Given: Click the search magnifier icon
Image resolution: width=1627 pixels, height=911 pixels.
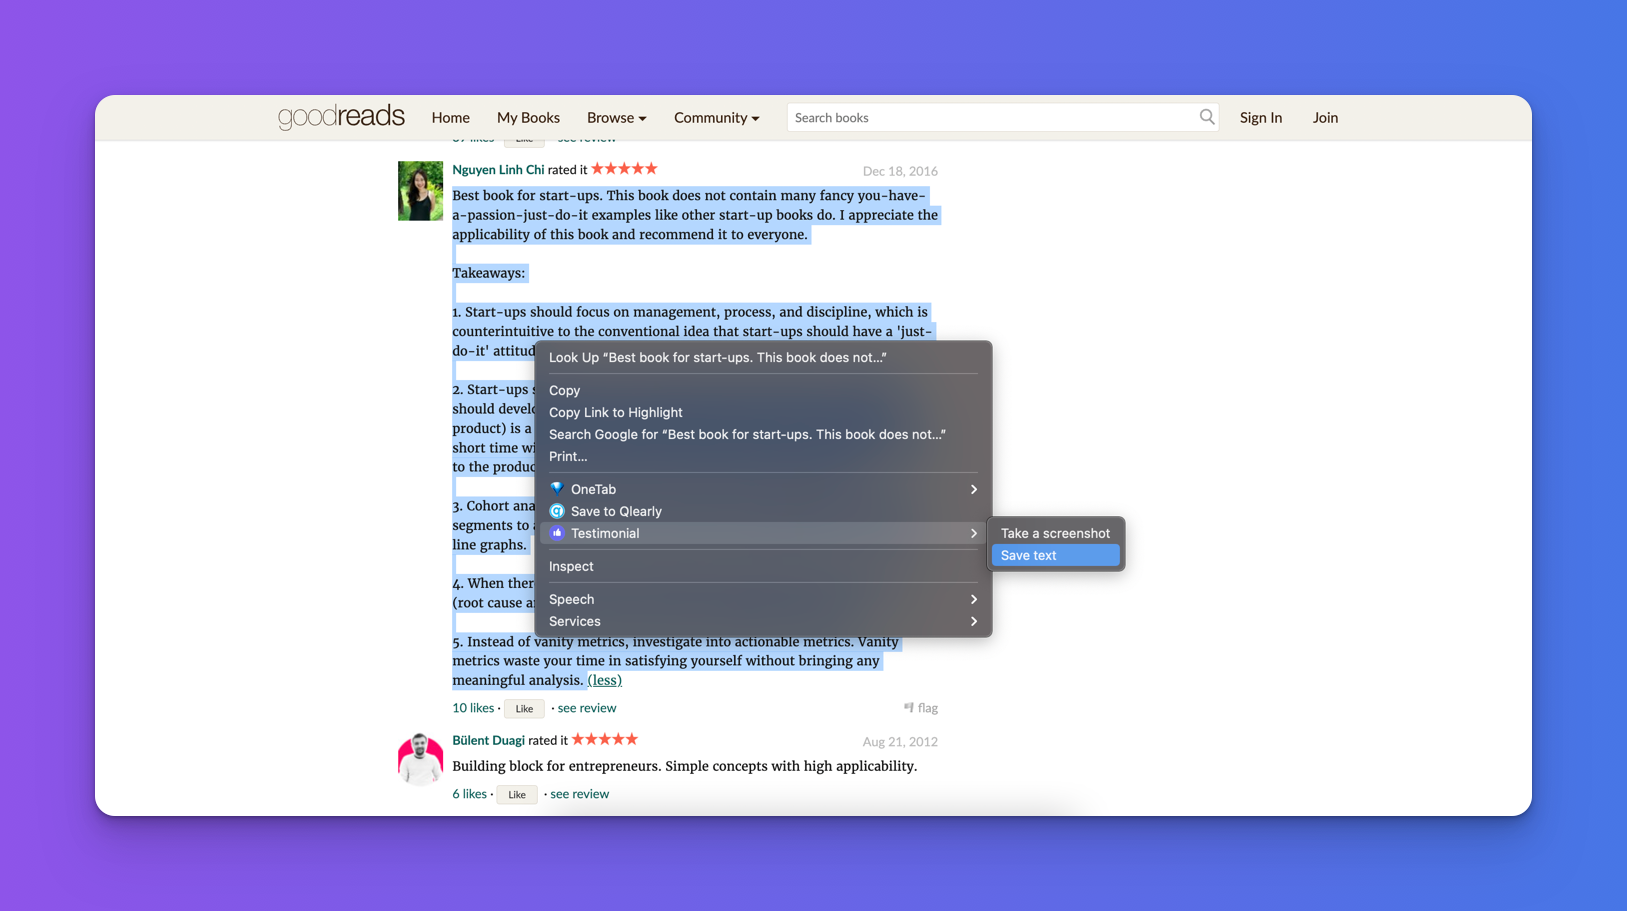Looking at the screenshot, I should 1206,117.
